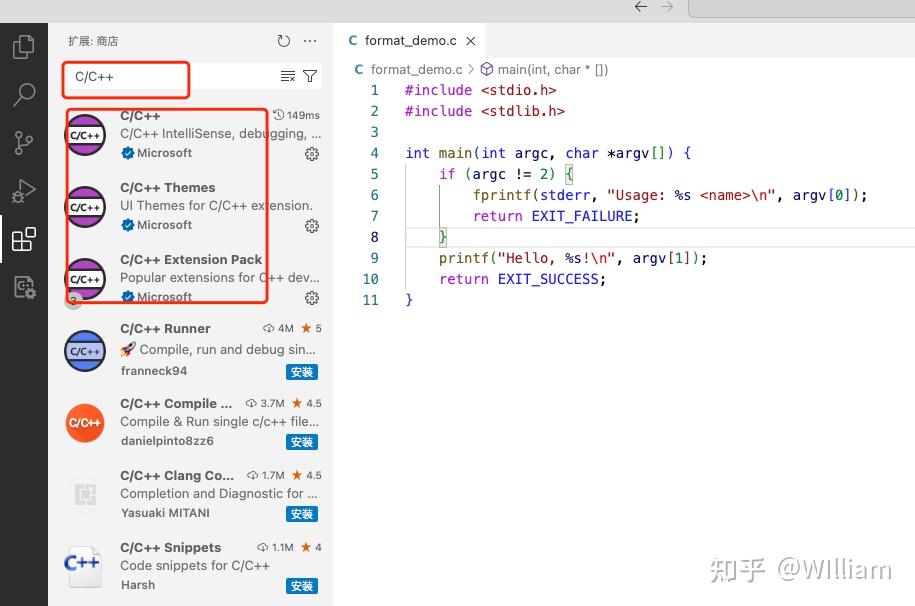Open the Explorer view in activity bar
Screen dimensions: 915x606
24,46
